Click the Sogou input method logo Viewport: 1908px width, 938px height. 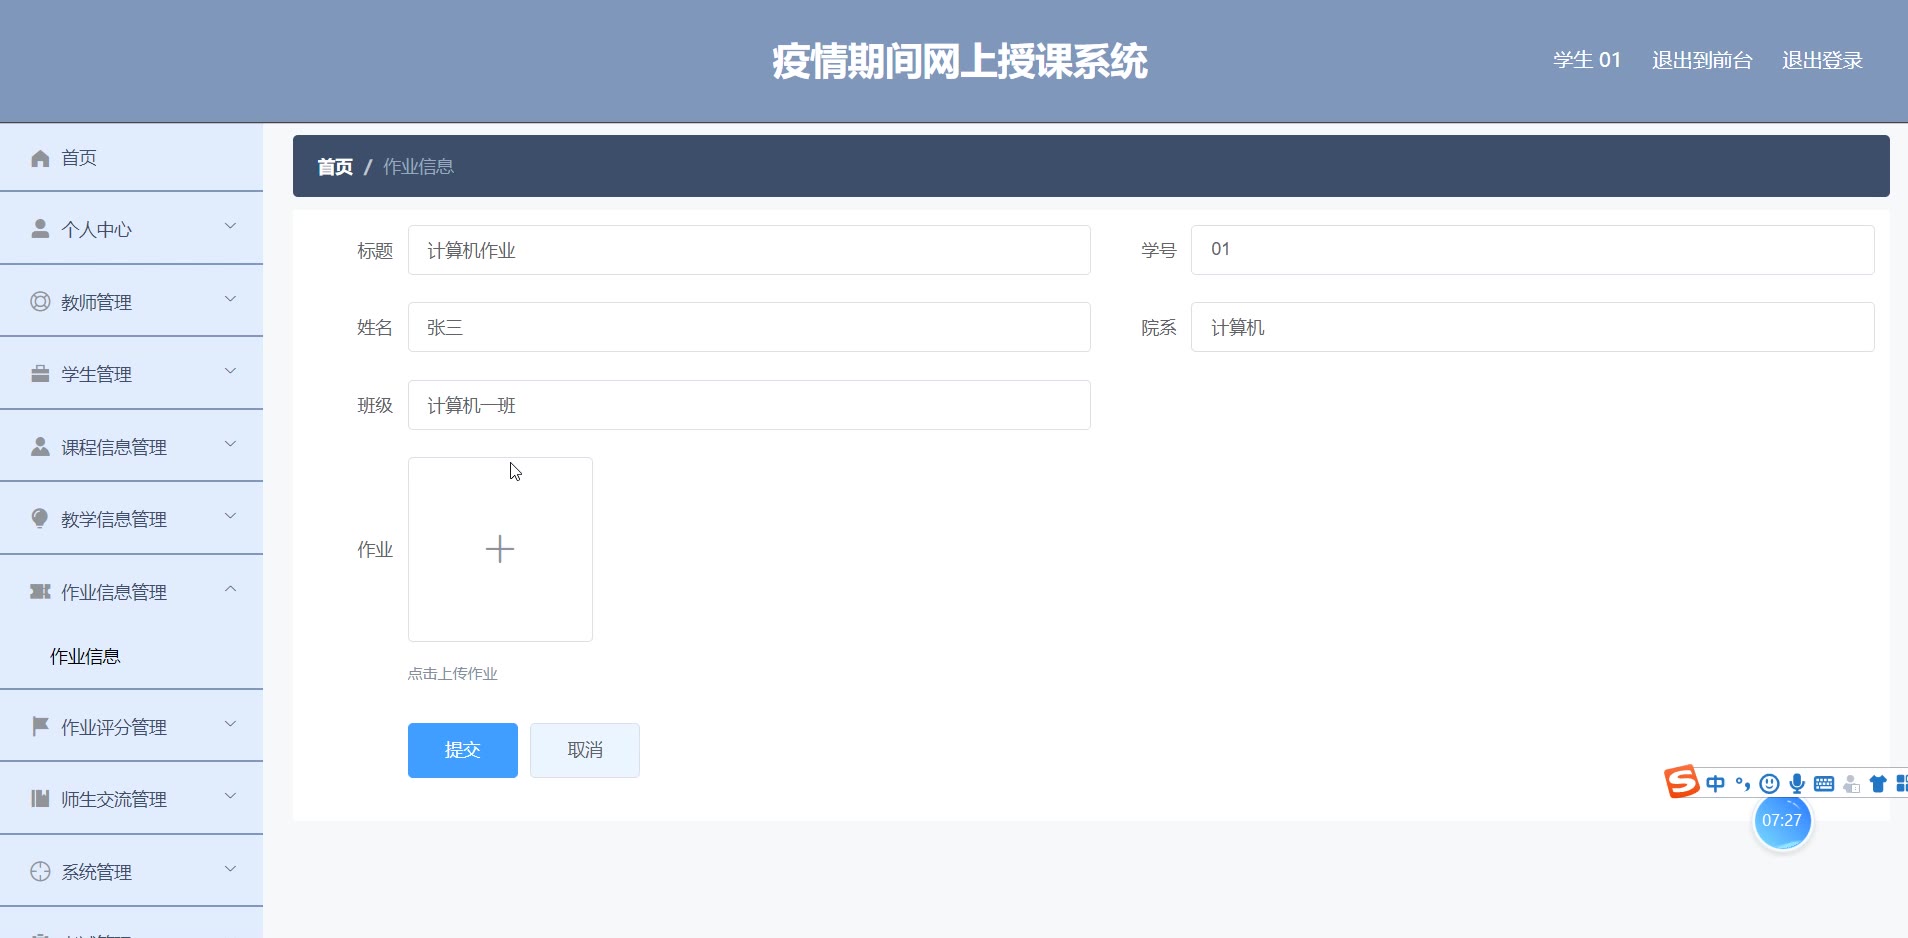(x=1682, y=782)
